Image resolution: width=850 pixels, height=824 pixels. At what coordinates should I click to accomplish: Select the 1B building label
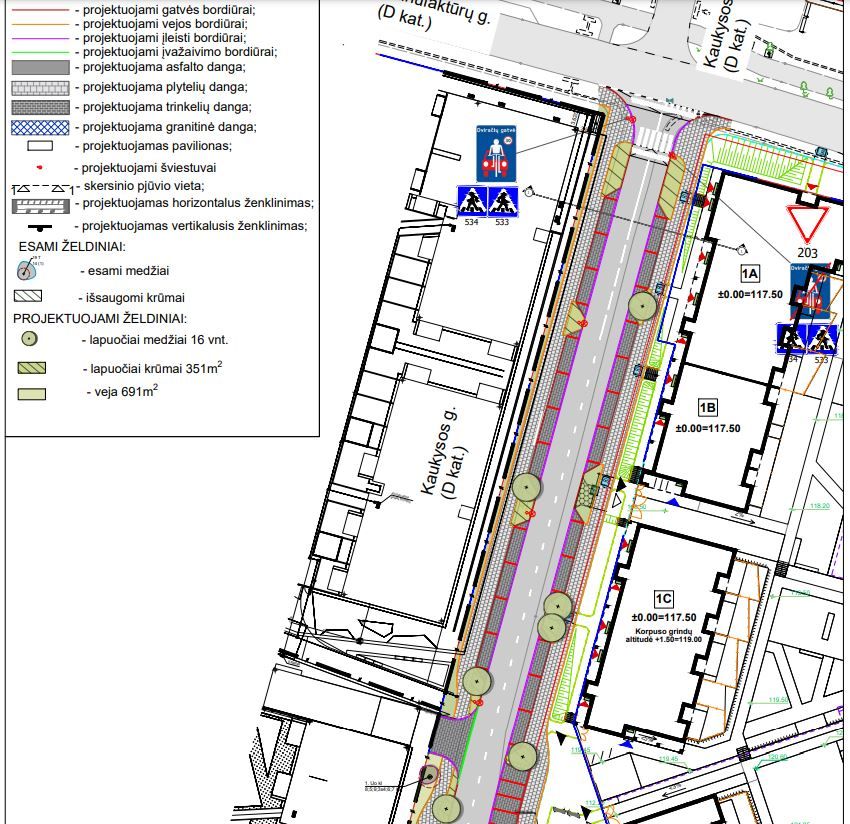click(708, 408)
